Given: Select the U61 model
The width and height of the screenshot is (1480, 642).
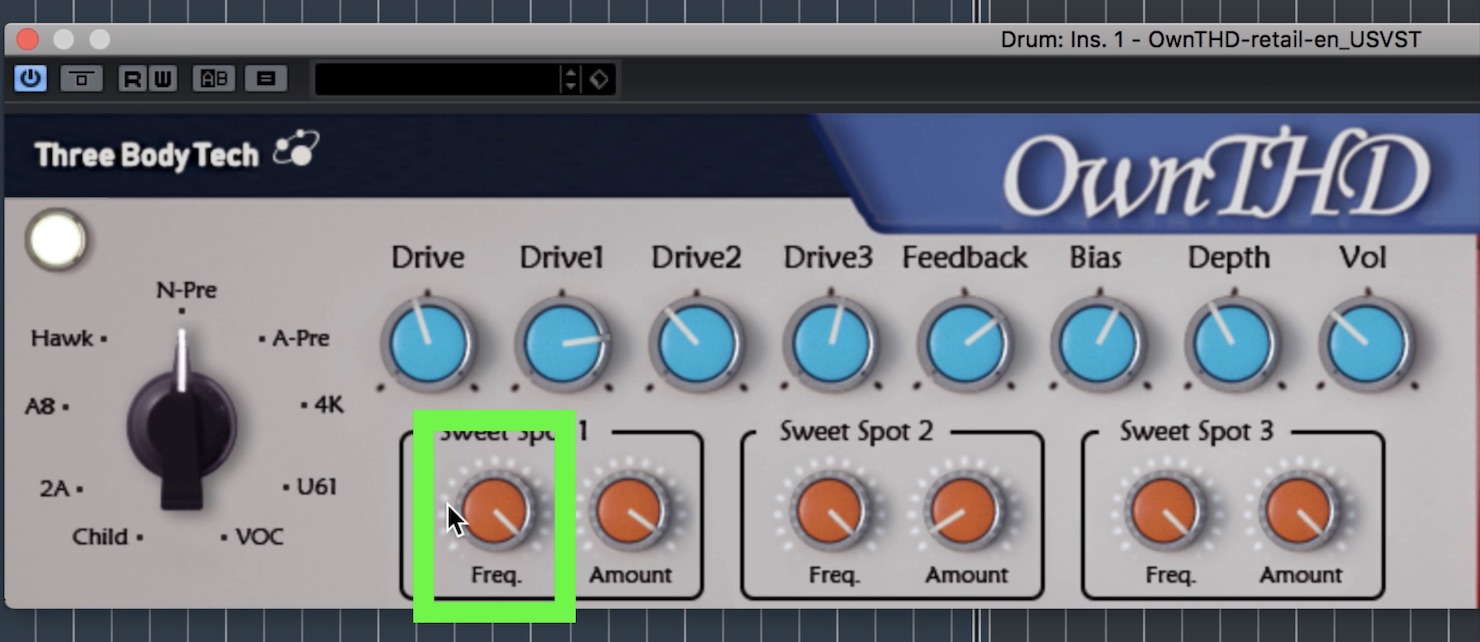Looking at the screenshot, I should click(316, 487).
